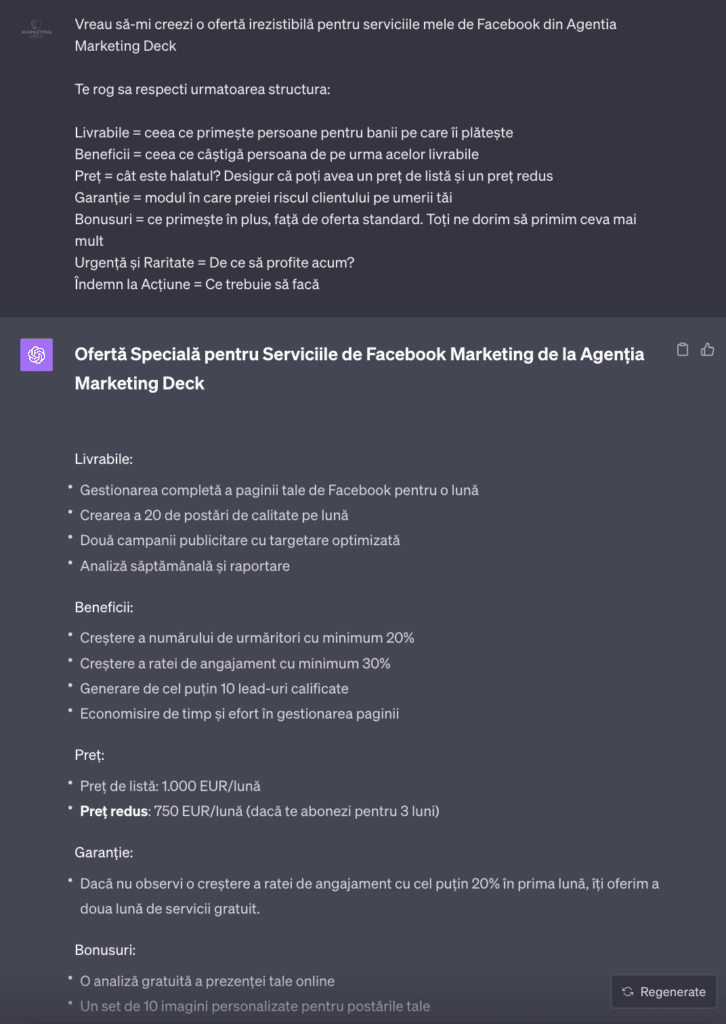Click the 'Garanție:' section label in response

pos(104,852)
